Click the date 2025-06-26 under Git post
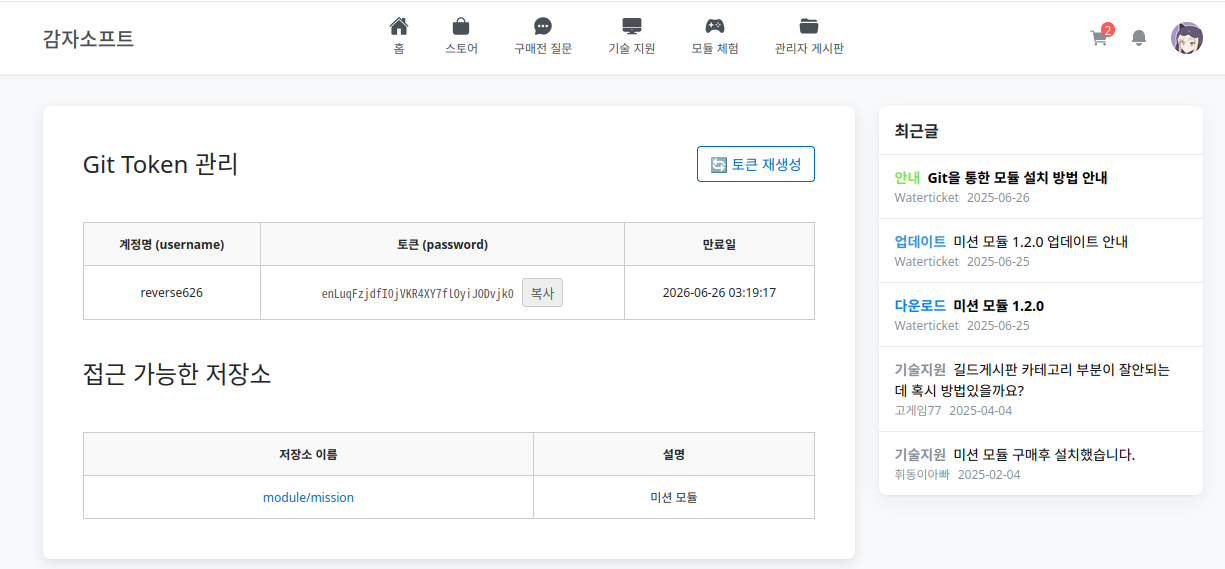The width and height of the screenshot is (1225, 569). tap(998, 198)
